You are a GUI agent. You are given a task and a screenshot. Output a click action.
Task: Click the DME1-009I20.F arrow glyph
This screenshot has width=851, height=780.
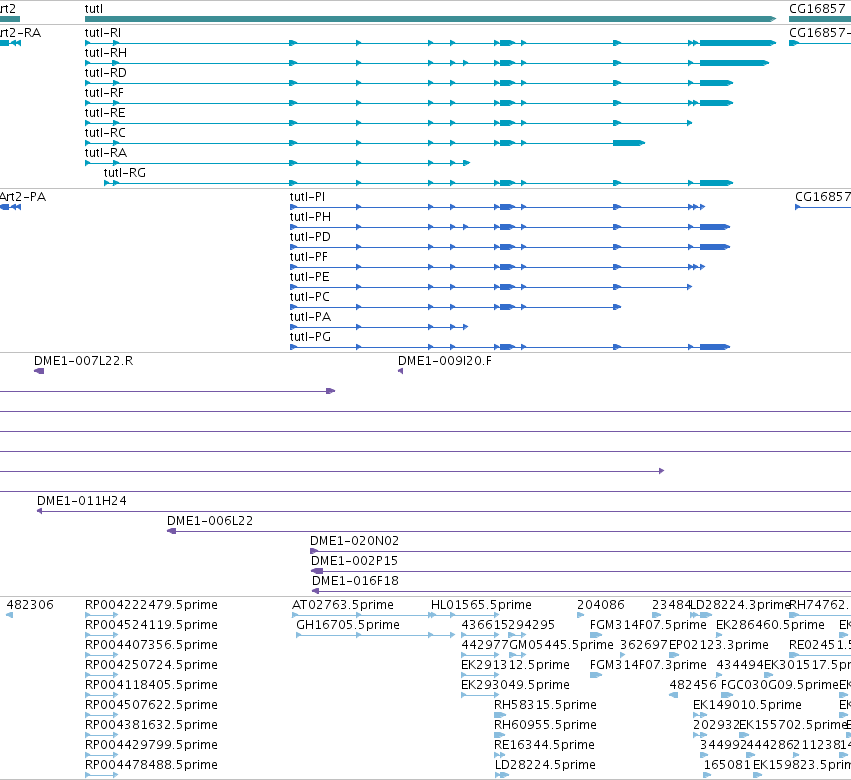[x=401, y=371]
